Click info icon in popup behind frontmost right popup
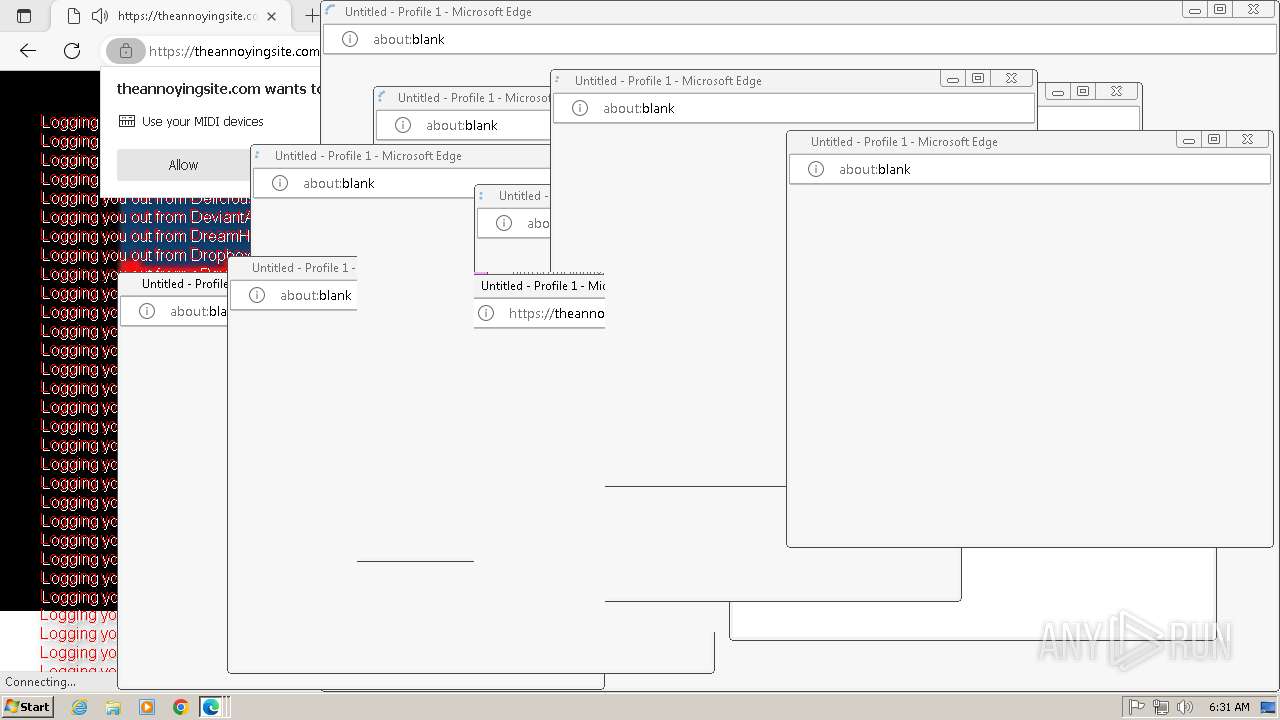This screenshot has height=720, width=1280. [x=580, y=108]
